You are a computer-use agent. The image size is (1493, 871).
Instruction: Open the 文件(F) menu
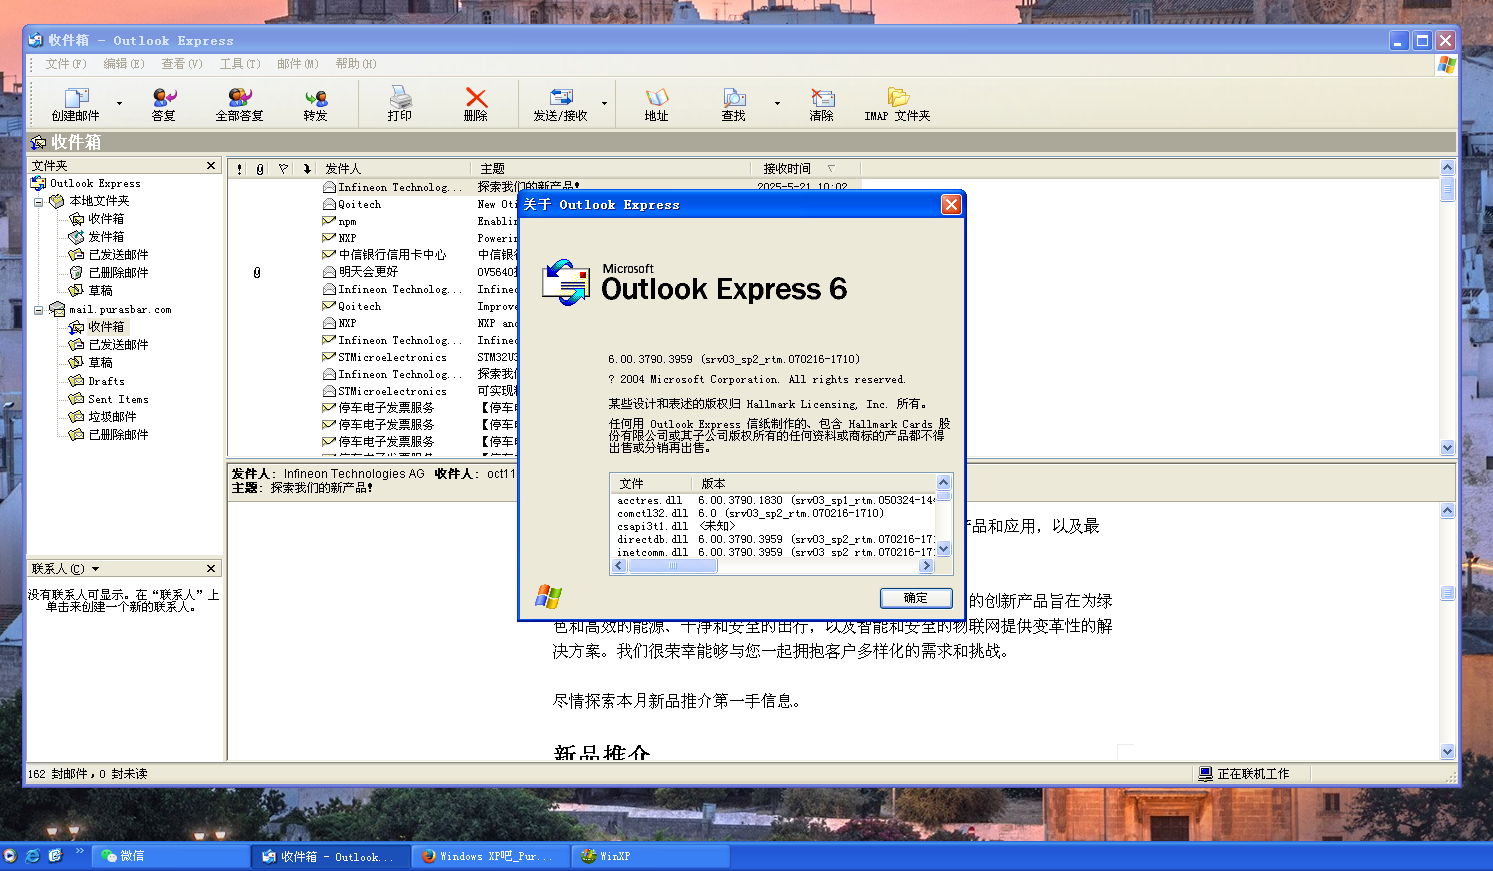pyautogui.click(x=66, y=64)
